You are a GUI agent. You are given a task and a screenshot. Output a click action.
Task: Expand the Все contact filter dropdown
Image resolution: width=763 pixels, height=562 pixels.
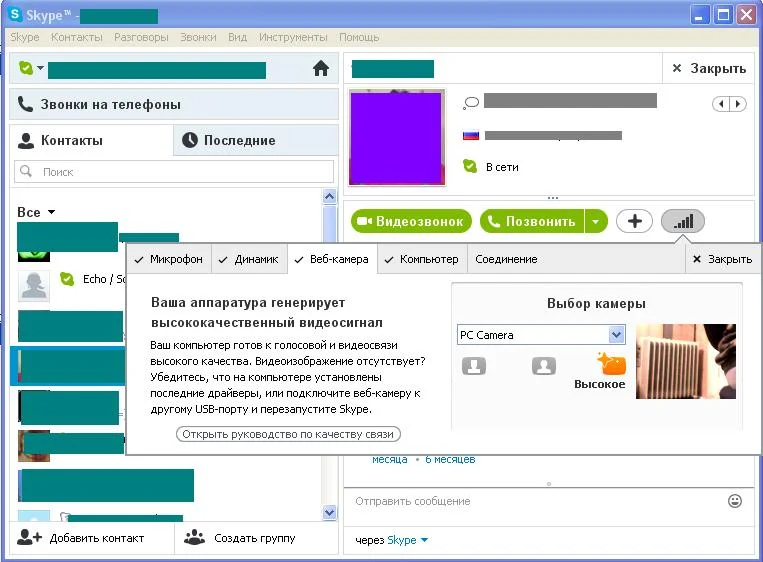36,212
